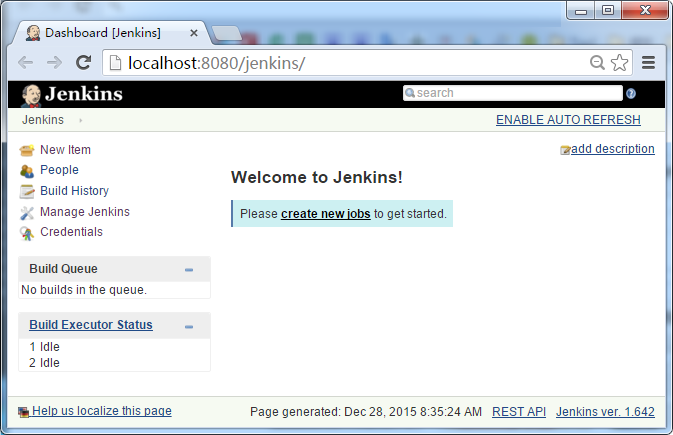Click the Jenkins breadcrumb link
The image size is (673, 435).
[43, 120]
